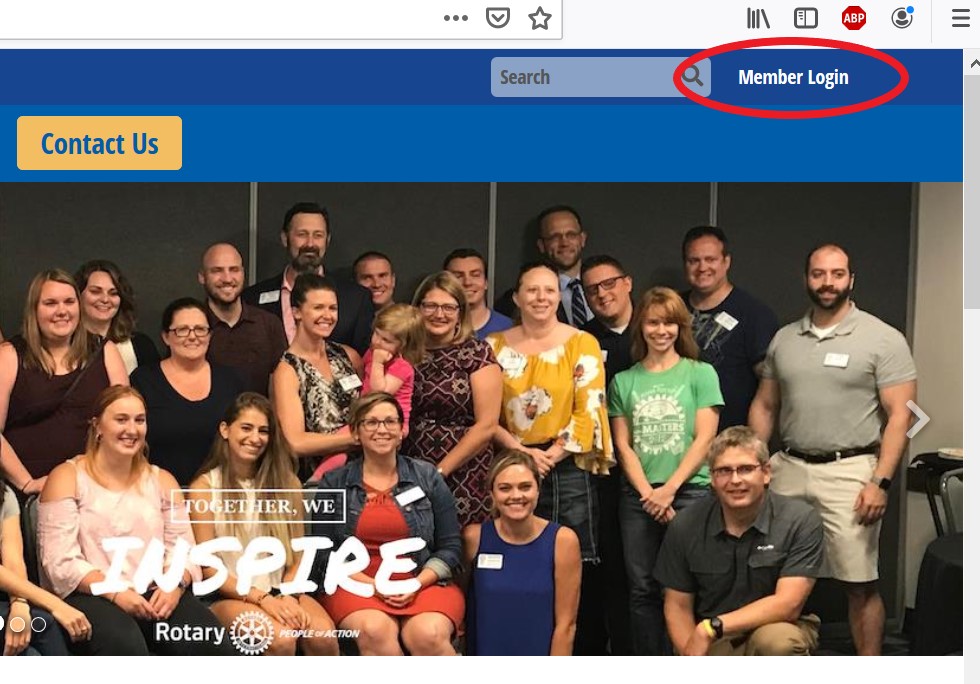Open Member Login link
Image resolution: width=980 pixels, height=684 pixels.
(793, 77)
